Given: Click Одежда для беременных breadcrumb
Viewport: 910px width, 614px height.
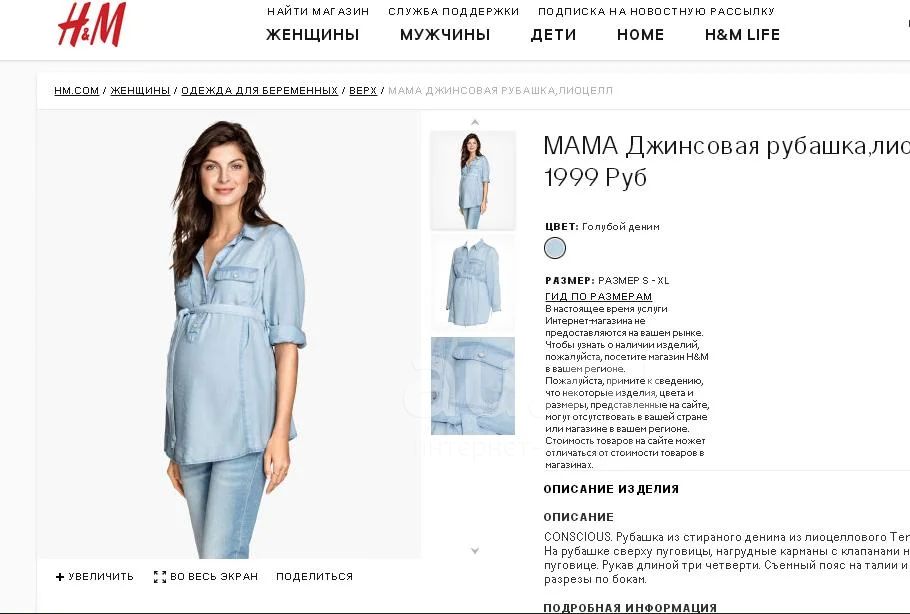Looking at the screenshot, I should click(259, 91).
